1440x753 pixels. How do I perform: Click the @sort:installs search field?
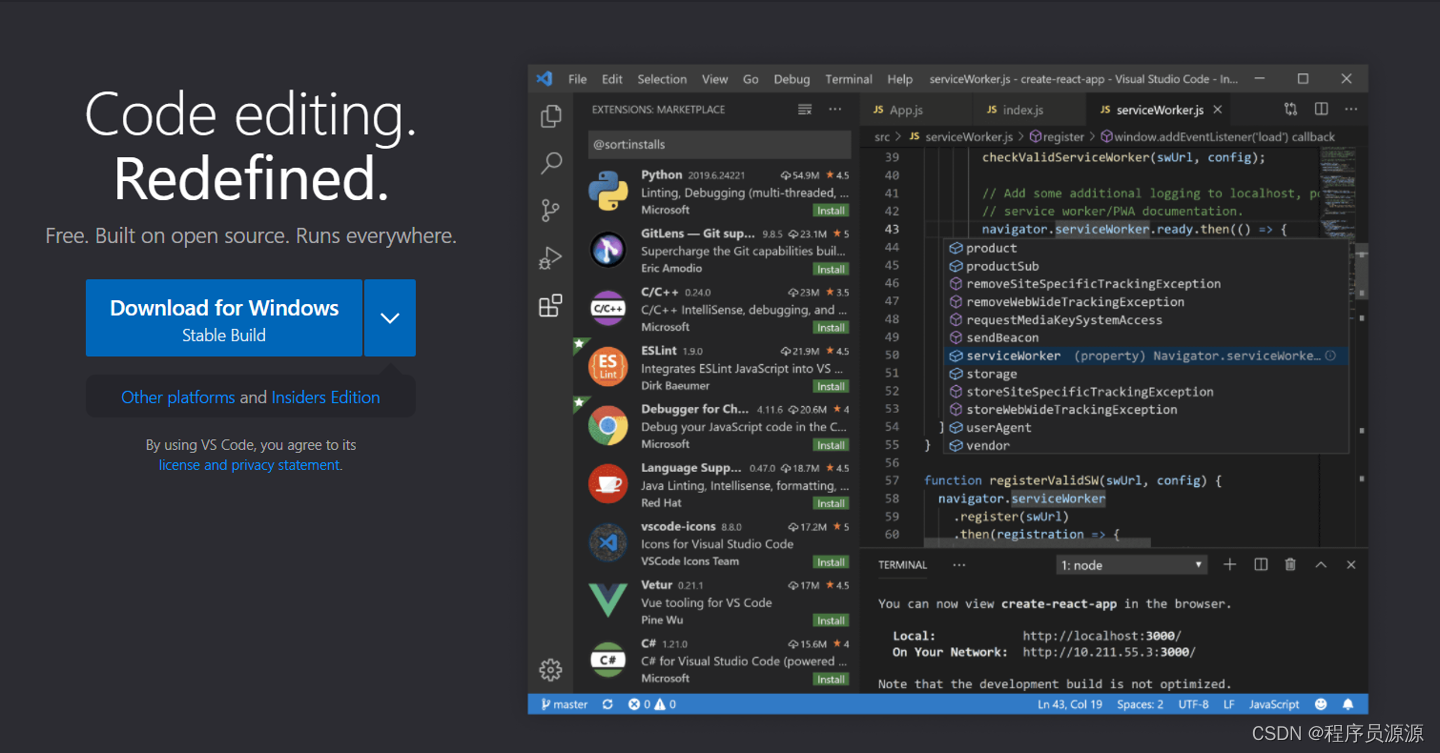[x=720, y=144]
